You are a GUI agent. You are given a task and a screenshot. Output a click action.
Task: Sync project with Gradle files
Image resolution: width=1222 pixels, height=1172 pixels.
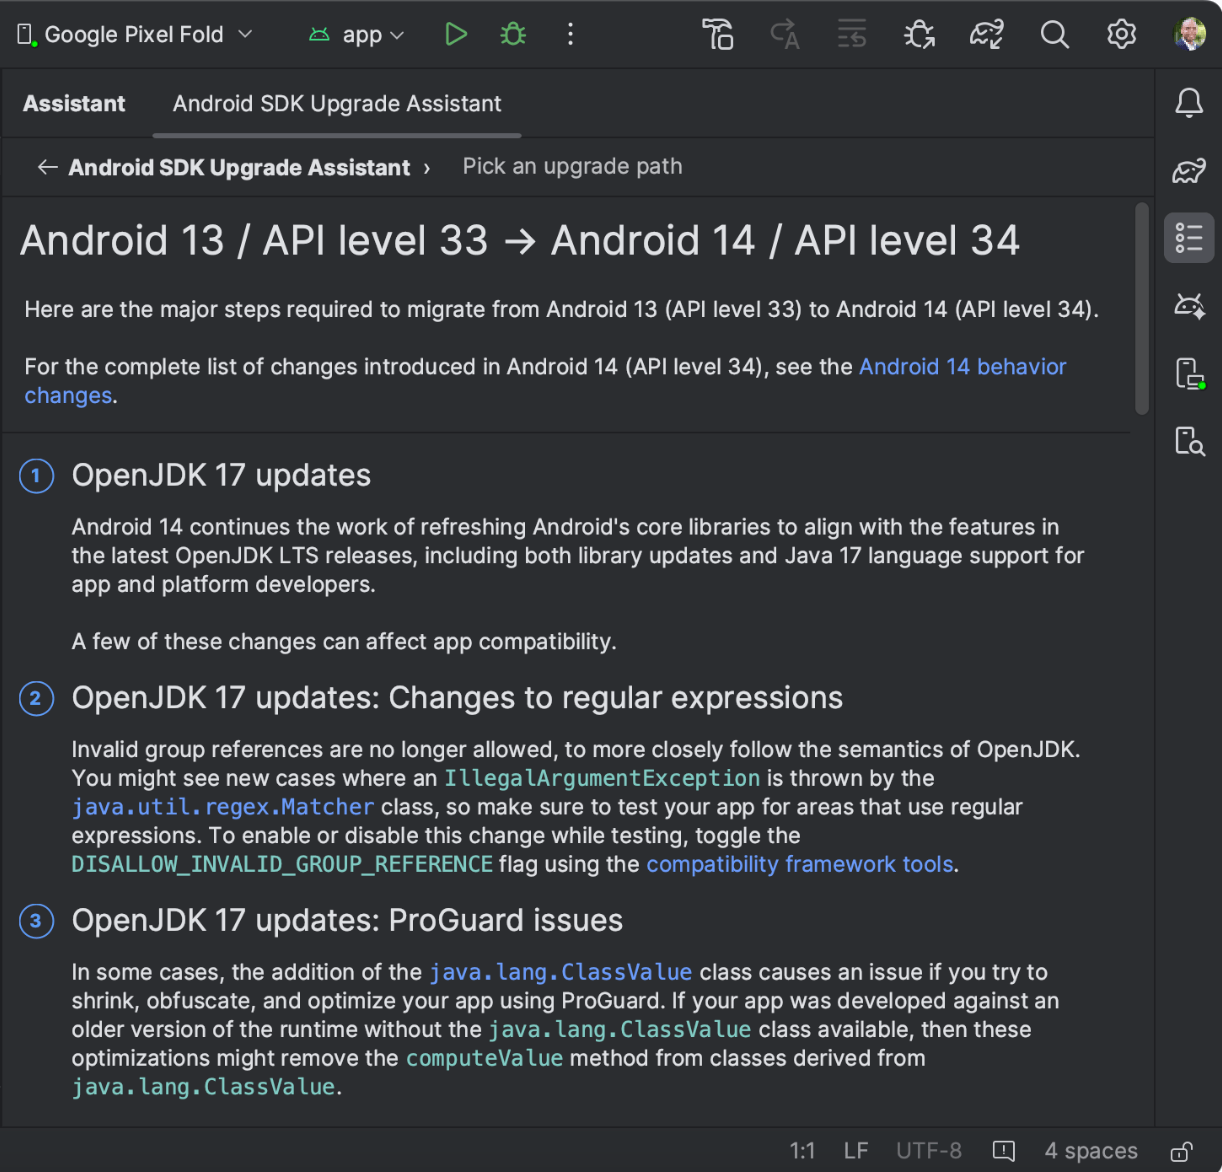coord(987,34)
